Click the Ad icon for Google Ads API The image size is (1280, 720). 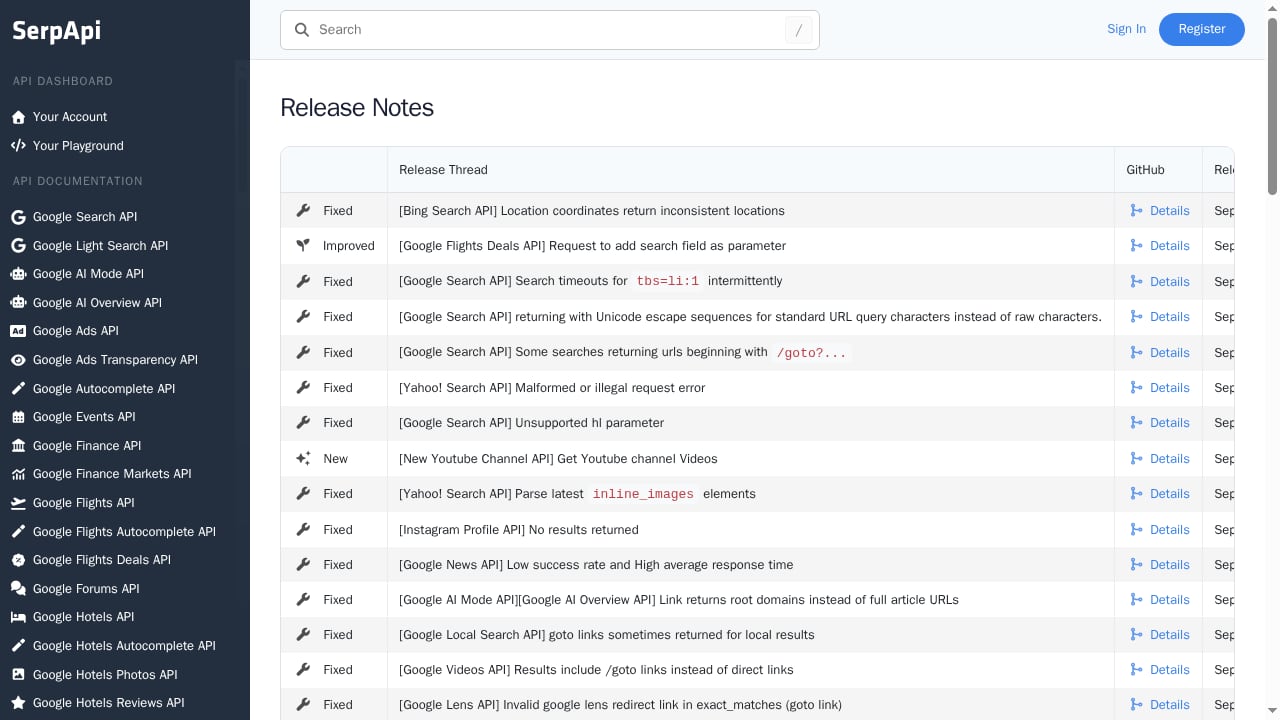(18, 331)
